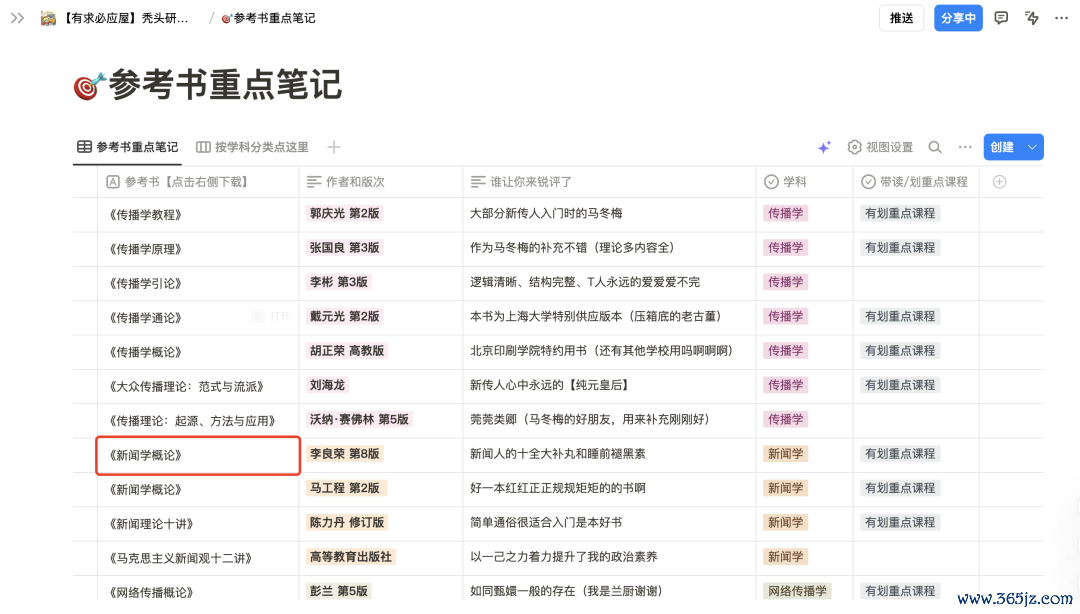Open the 《传播学引论》 row
The height and width of the screenshot is (614, 1080).
tap(145, 283)
